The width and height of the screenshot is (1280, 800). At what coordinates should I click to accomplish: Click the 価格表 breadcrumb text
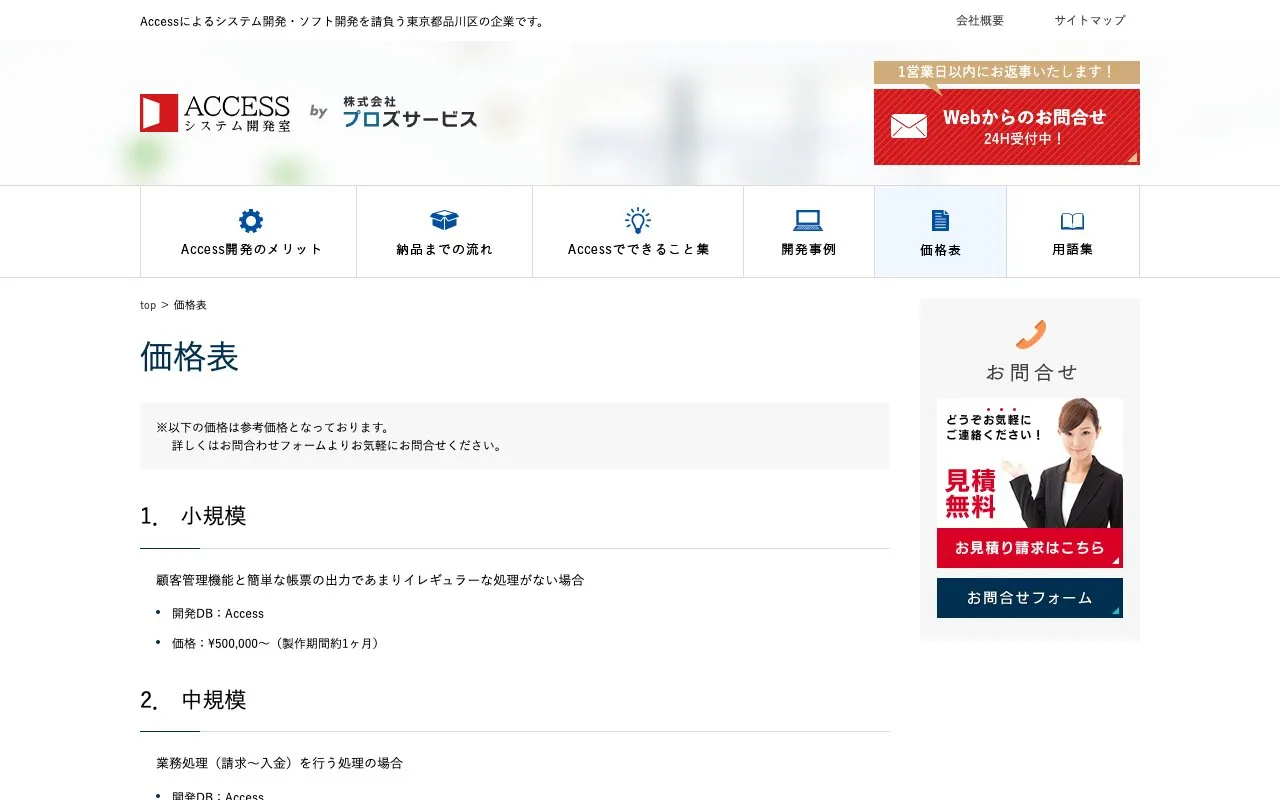tap(190, 305)
